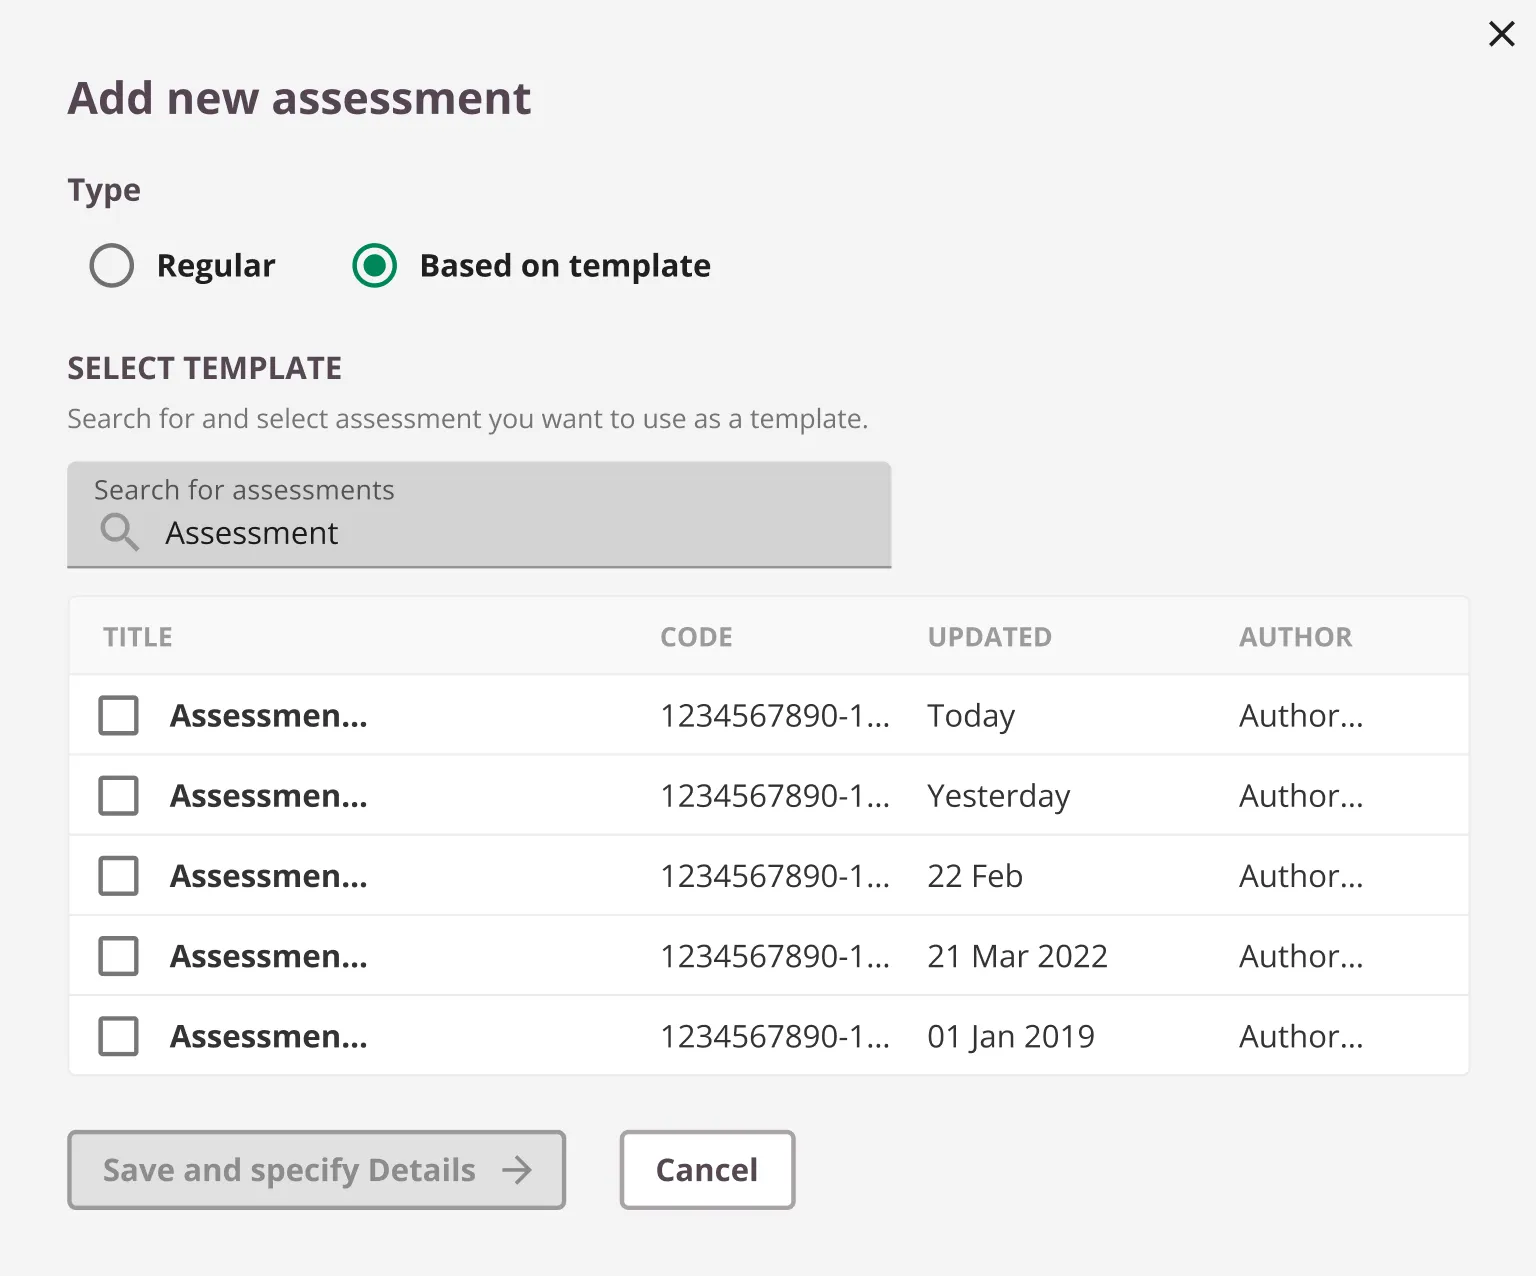
Task: Click the magnifier search icon
Action: 120,532
